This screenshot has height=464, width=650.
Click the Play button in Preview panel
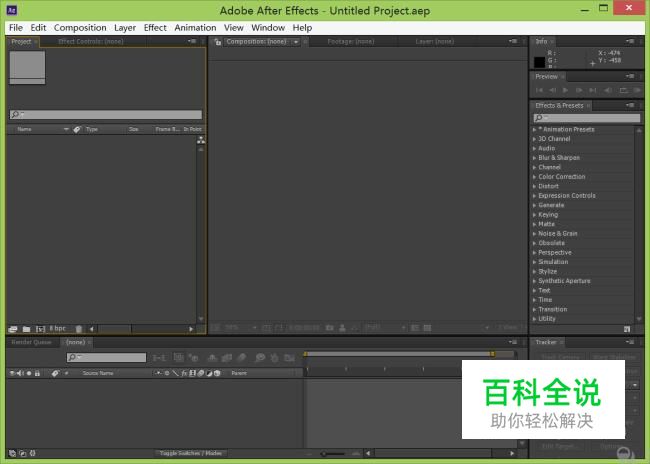pyautogui.click(x=565, y=90)
